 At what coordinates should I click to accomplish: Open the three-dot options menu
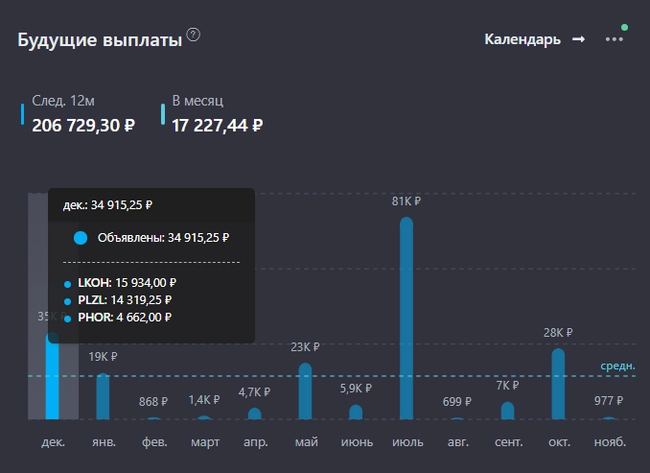pos(614,39)
